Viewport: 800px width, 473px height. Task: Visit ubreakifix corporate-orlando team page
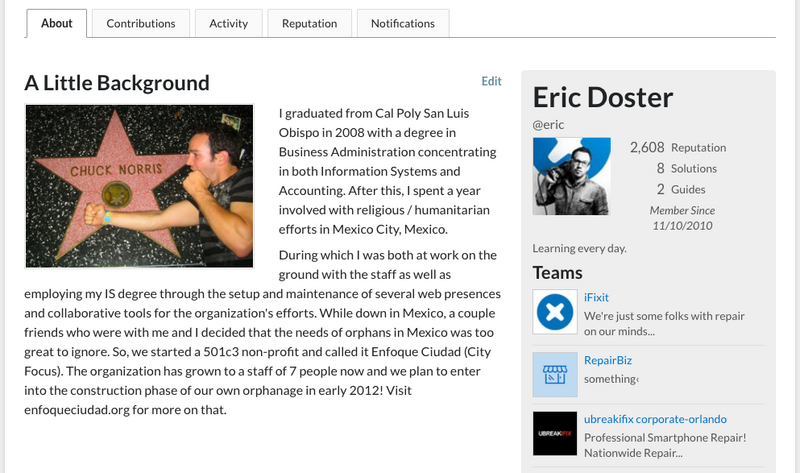point(655,418)
